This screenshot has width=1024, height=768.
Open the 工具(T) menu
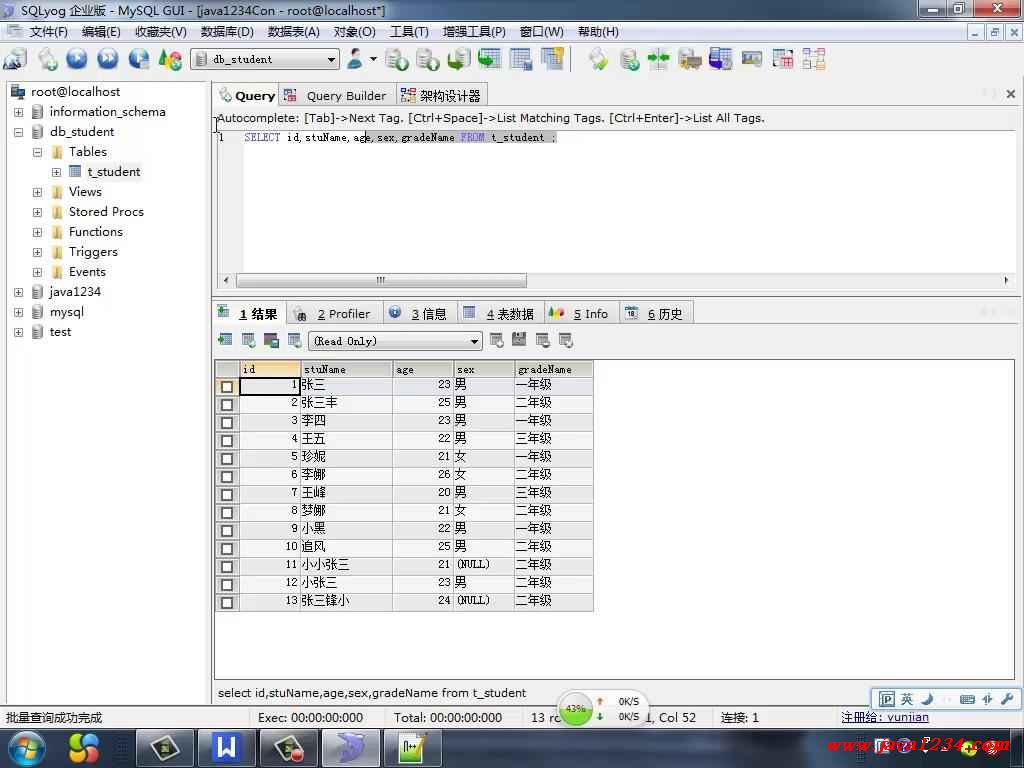coord(409,32)
